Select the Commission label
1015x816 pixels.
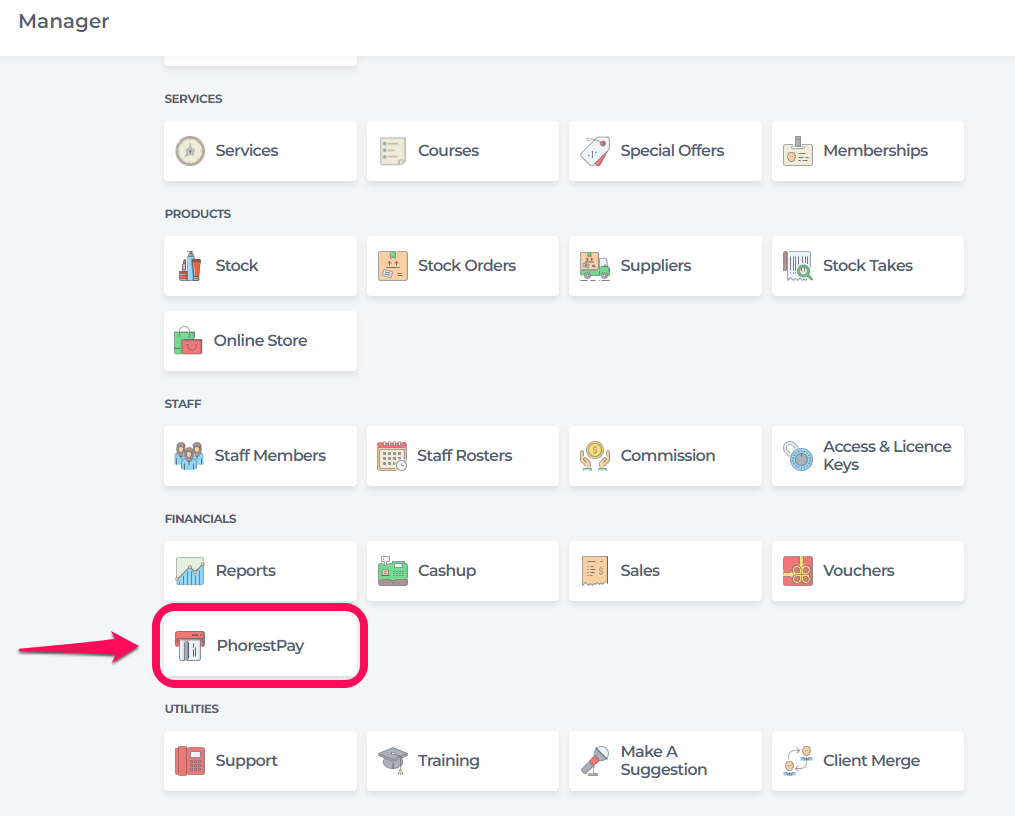(x=668, y=456)
